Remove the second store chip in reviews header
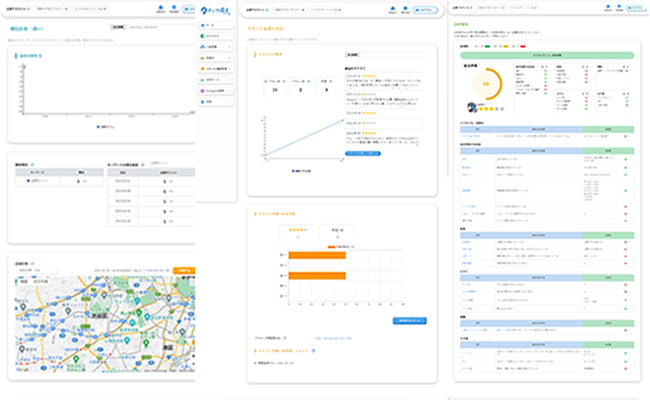 339,10
